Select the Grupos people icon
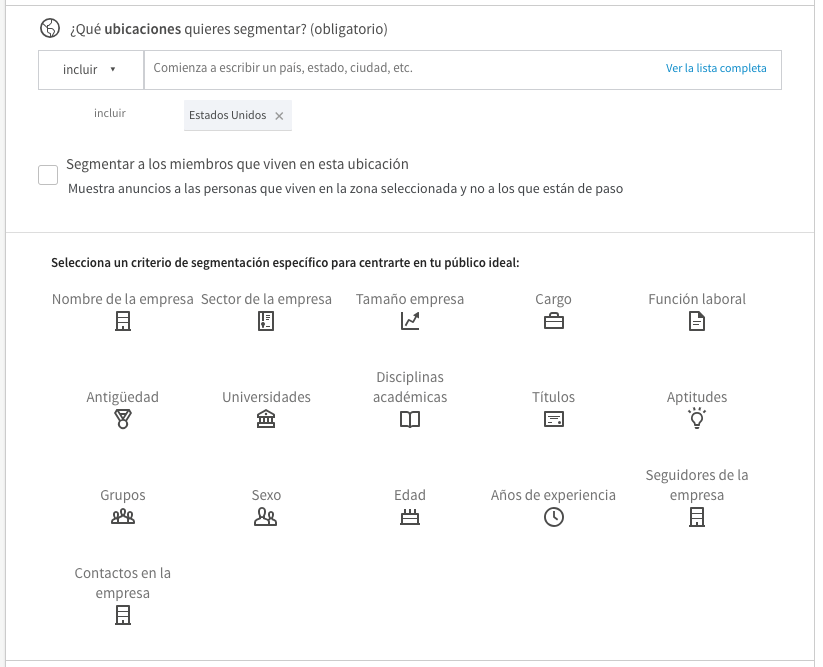Viewport: 823px width, 667px height. [x=123, y=517]
